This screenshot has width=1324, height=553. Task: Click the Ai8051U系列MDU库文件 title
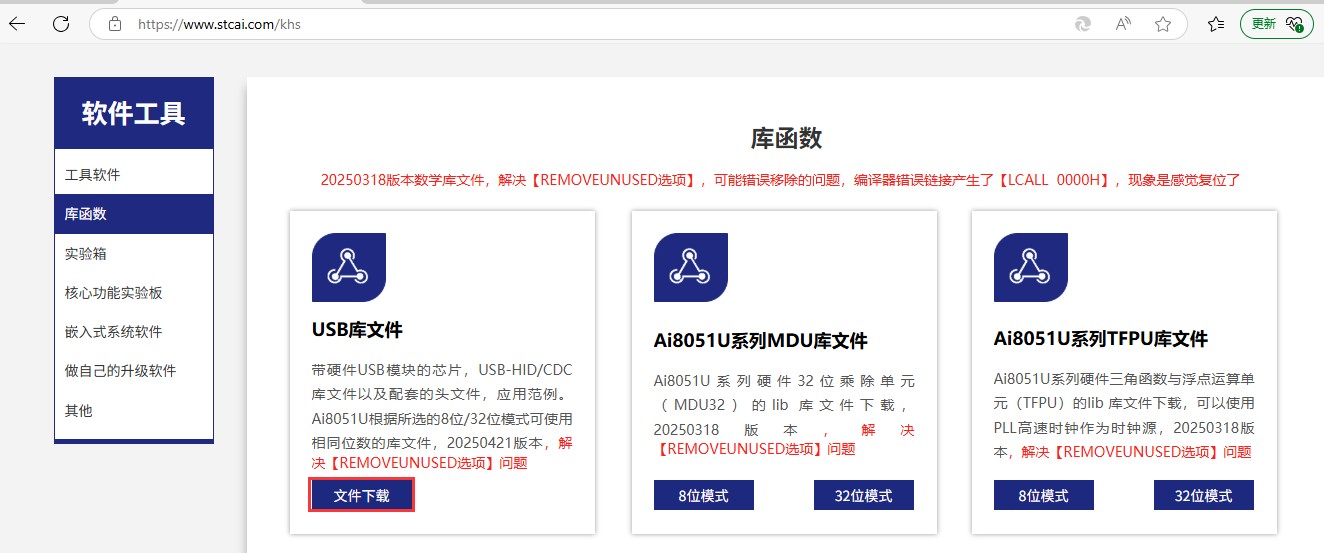[x=760, y=341]
